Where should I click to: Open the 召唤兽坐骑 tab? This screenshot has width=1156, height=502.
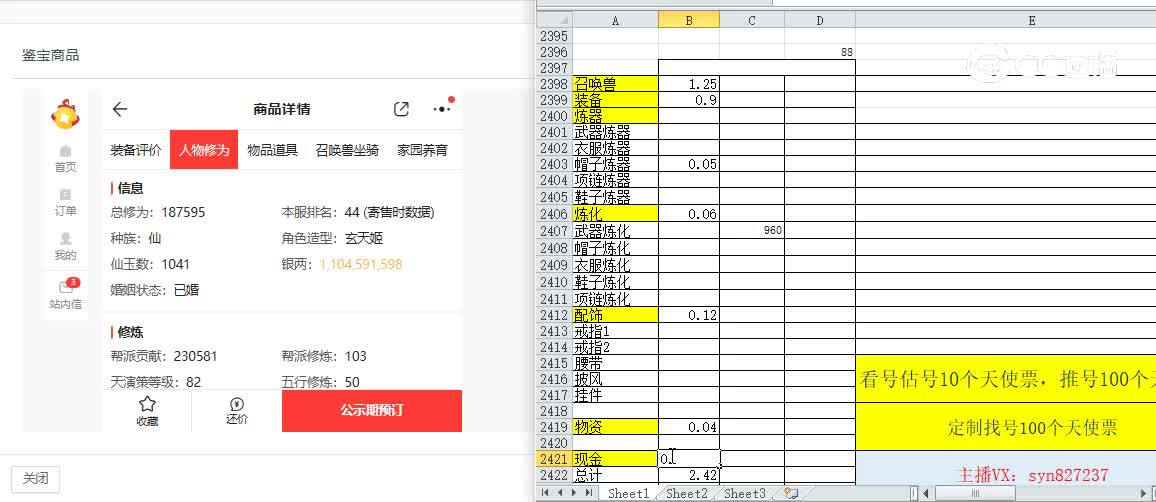[347, 150]
